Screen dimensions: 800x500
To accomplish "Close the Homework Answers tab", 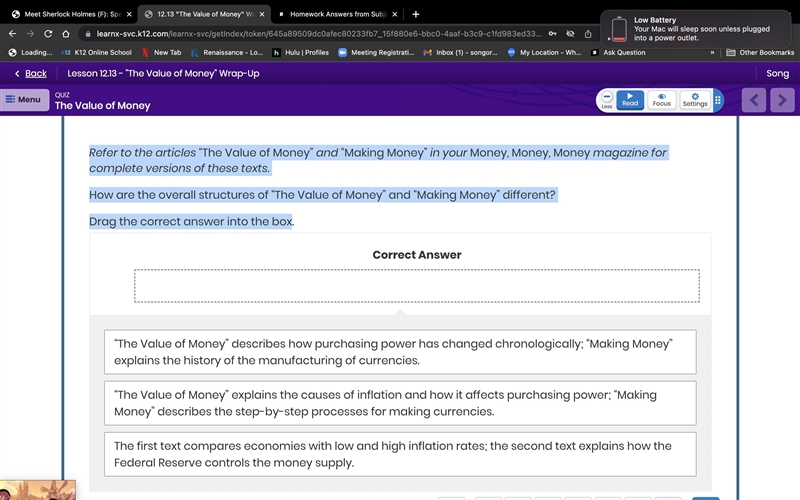I will click(x=394, y=14).
